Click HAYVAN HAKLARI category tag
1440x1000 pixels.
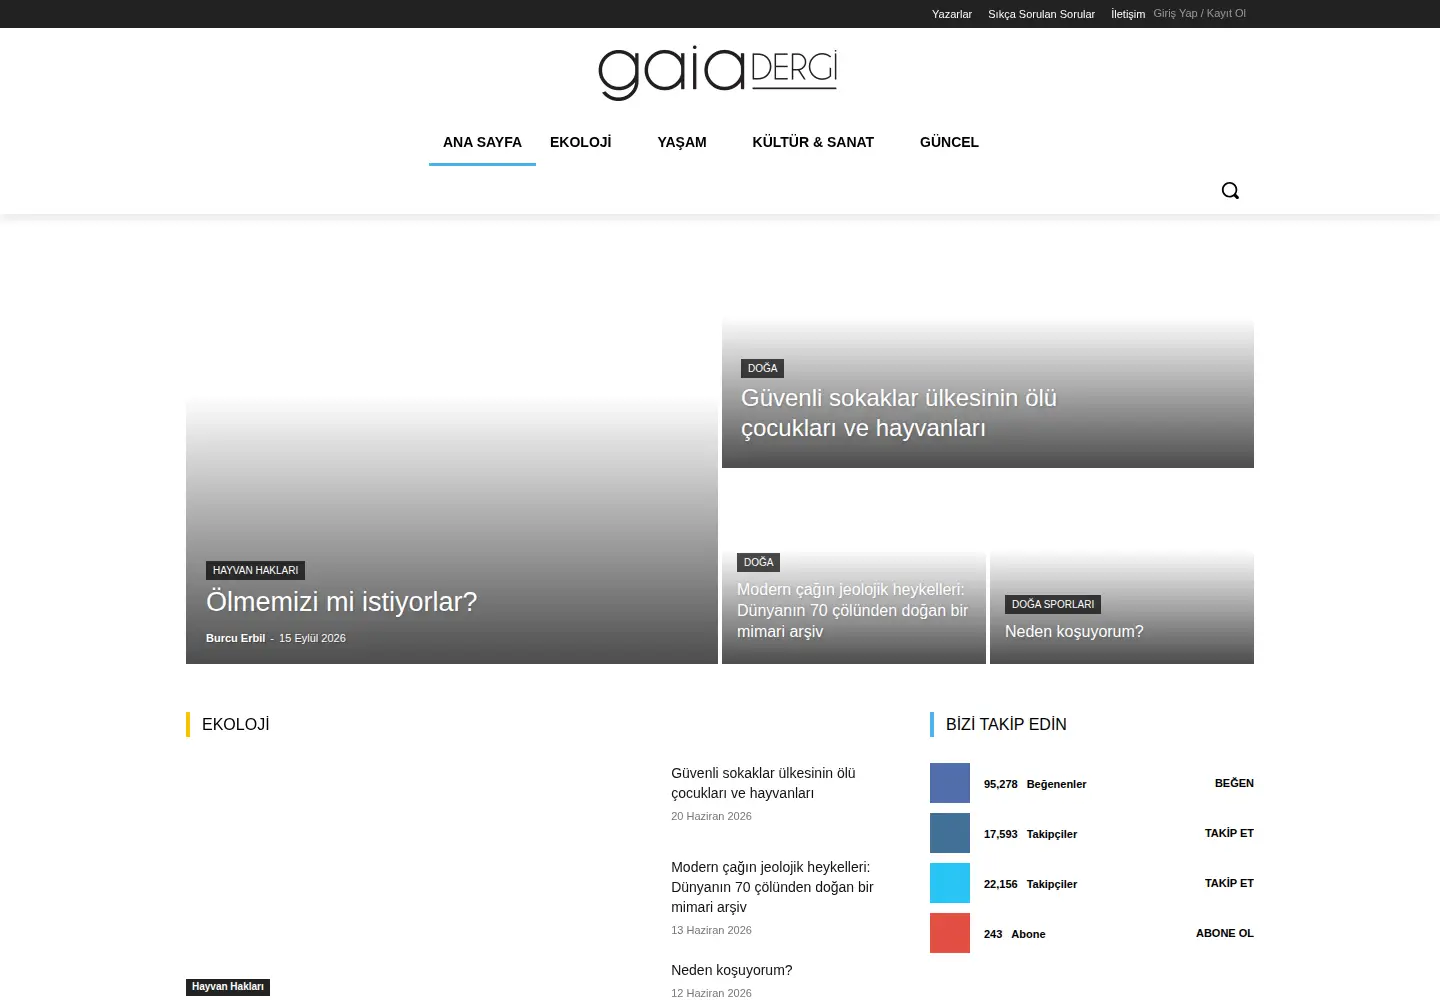(255, 570)
